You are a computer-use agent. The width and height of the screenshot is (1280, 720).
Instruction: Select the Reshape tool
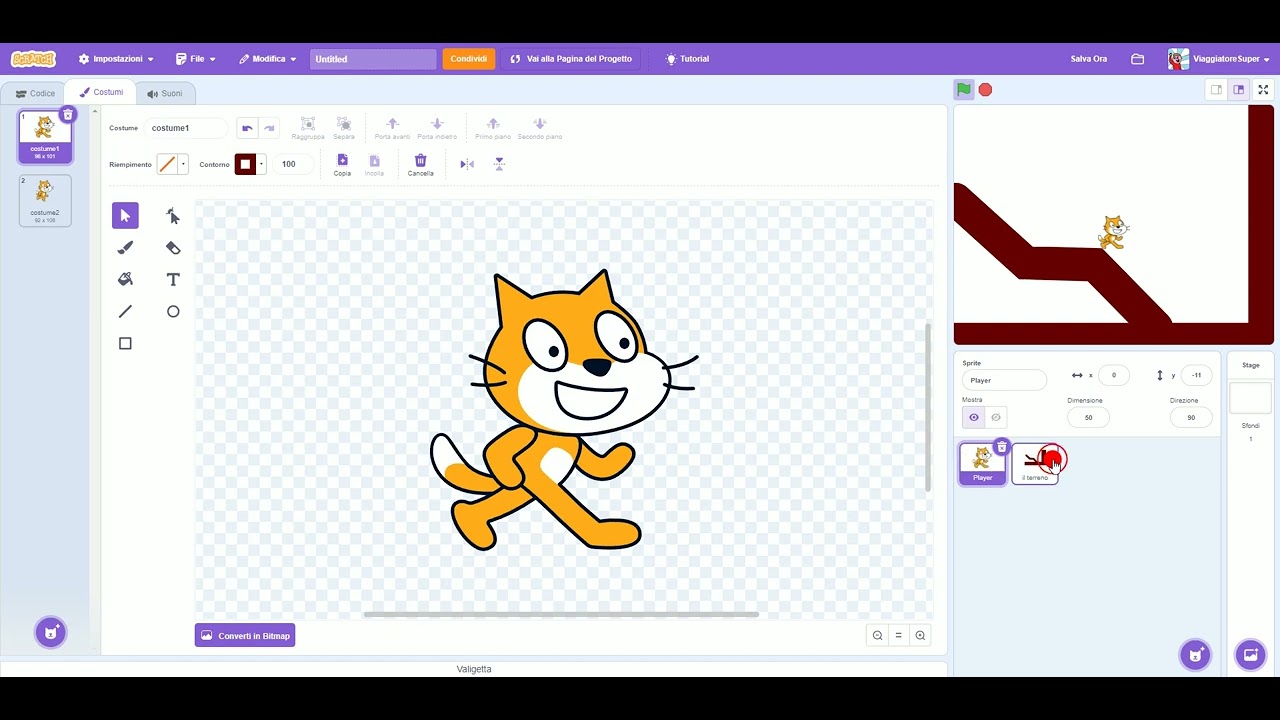173,216
